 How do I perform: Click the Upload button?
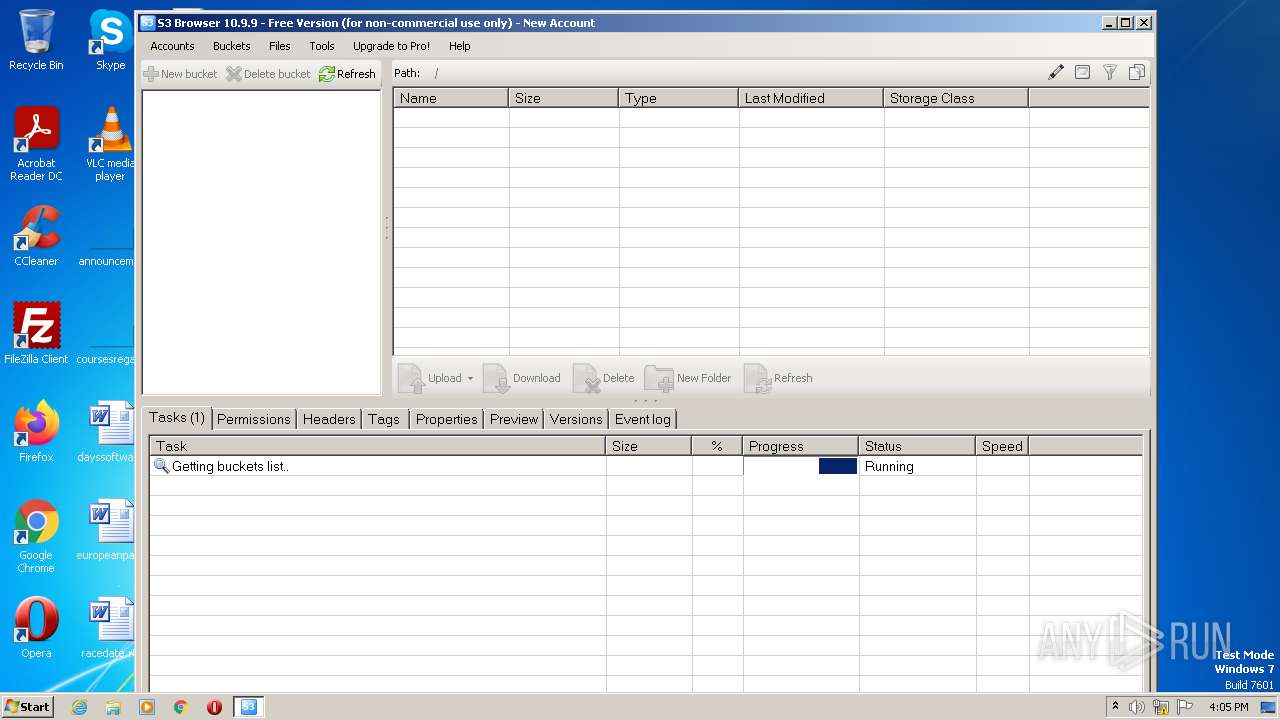click(430, 378)
